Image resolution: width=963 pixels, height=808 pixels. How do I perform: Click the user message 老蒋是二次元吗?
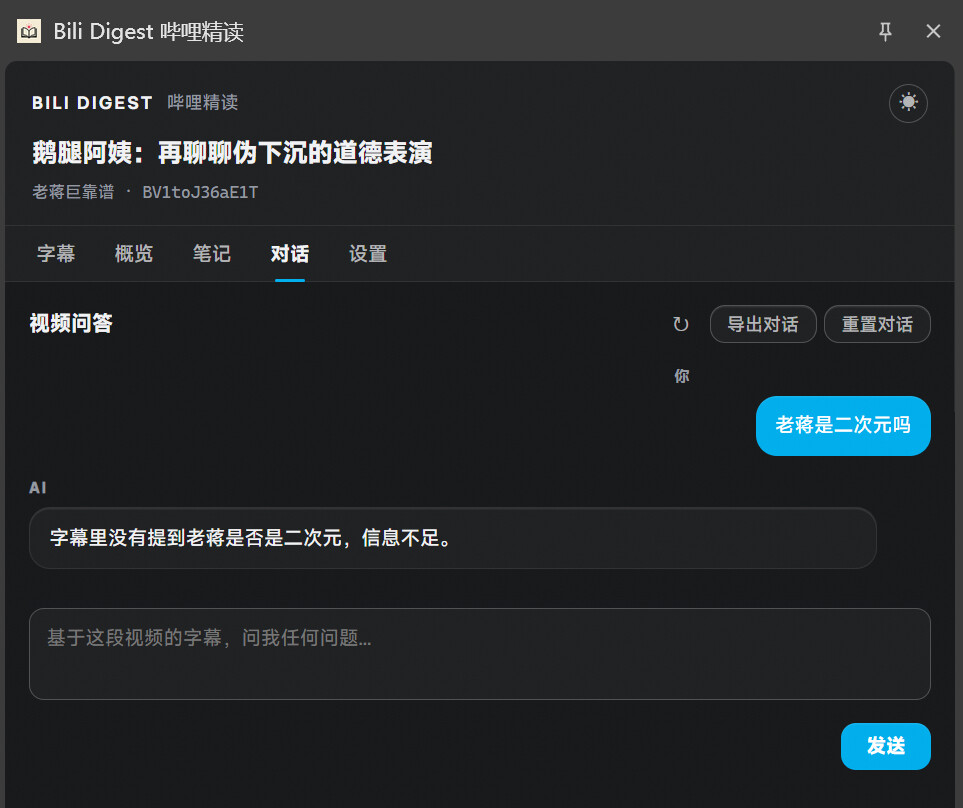pyautogui.click(x=843, y=425)
